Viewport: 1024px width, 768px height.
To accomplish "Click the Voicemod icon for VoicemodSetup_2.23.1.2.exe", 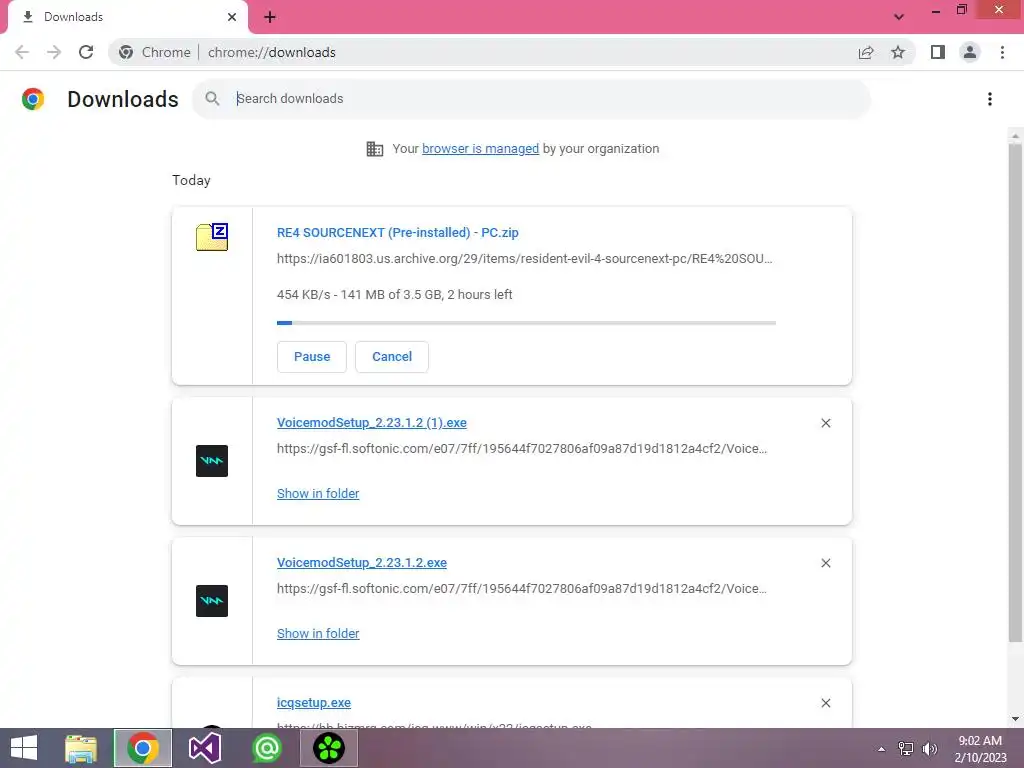I will pos(212,601).
